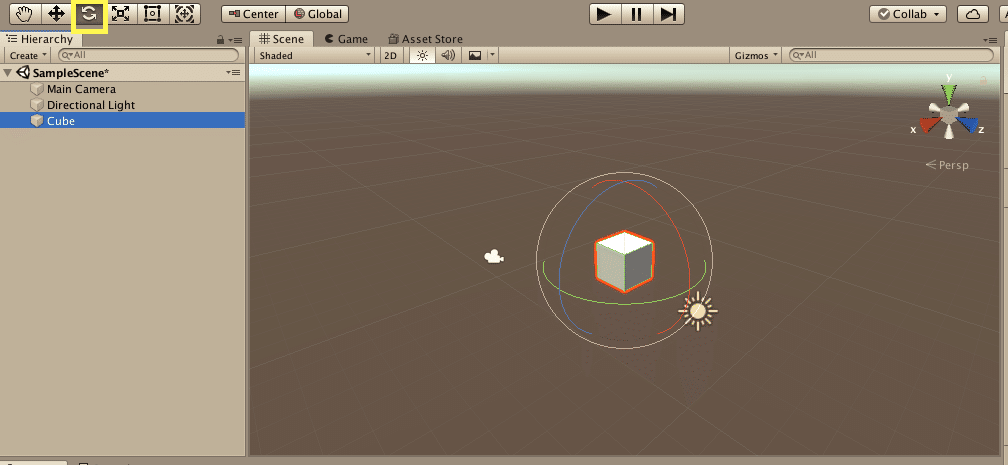This screenshot has width=1008, height=465.
Task: Focus the Scene view search field
Action: [891, 55]
